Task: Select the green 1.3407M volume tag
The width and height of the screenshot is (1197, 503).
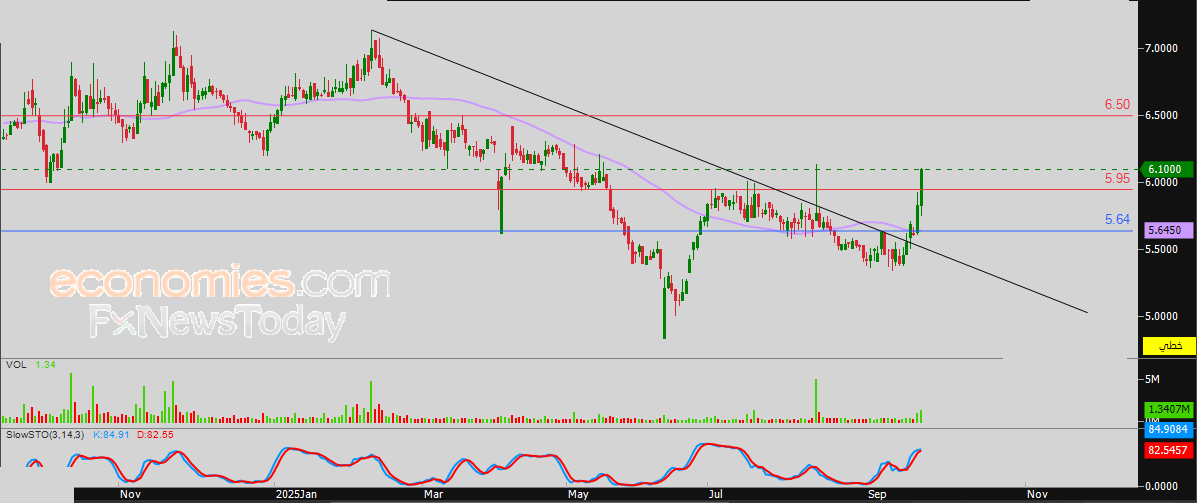Action: [1169, 411]
